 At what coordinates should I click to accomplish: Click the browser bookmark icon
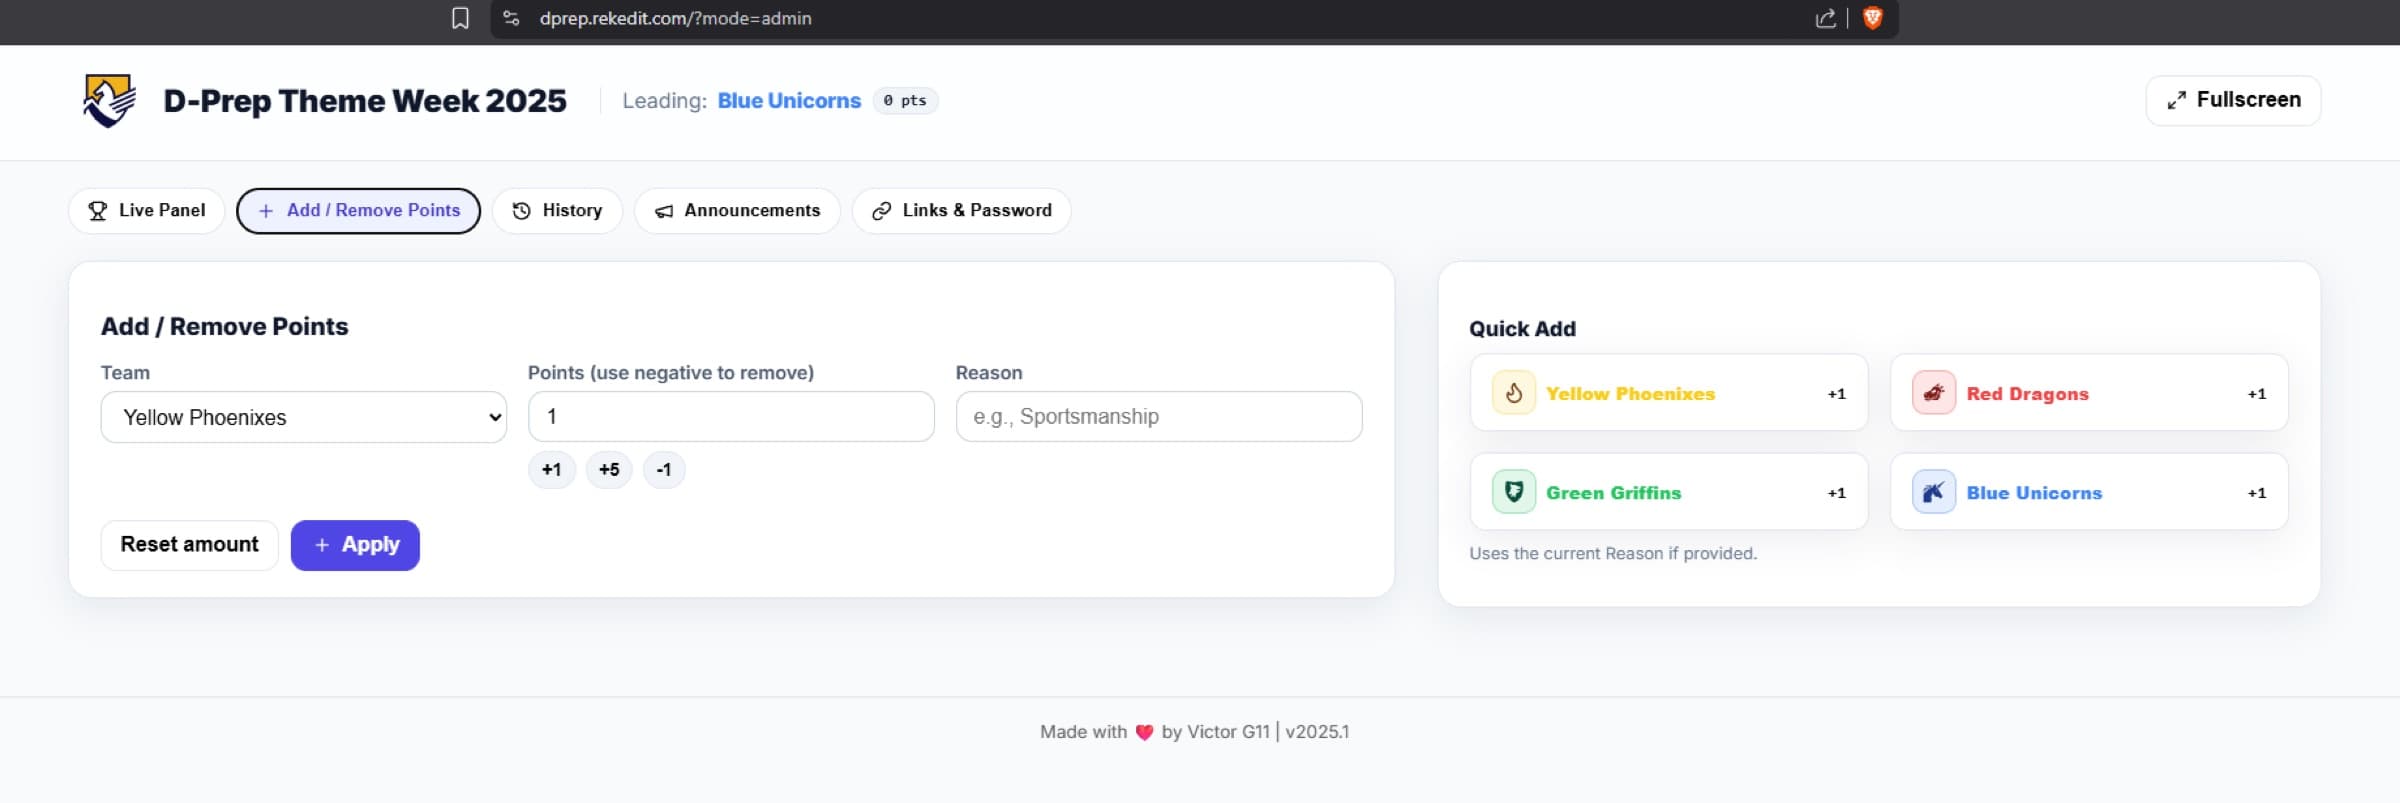[x=460, y=18]
